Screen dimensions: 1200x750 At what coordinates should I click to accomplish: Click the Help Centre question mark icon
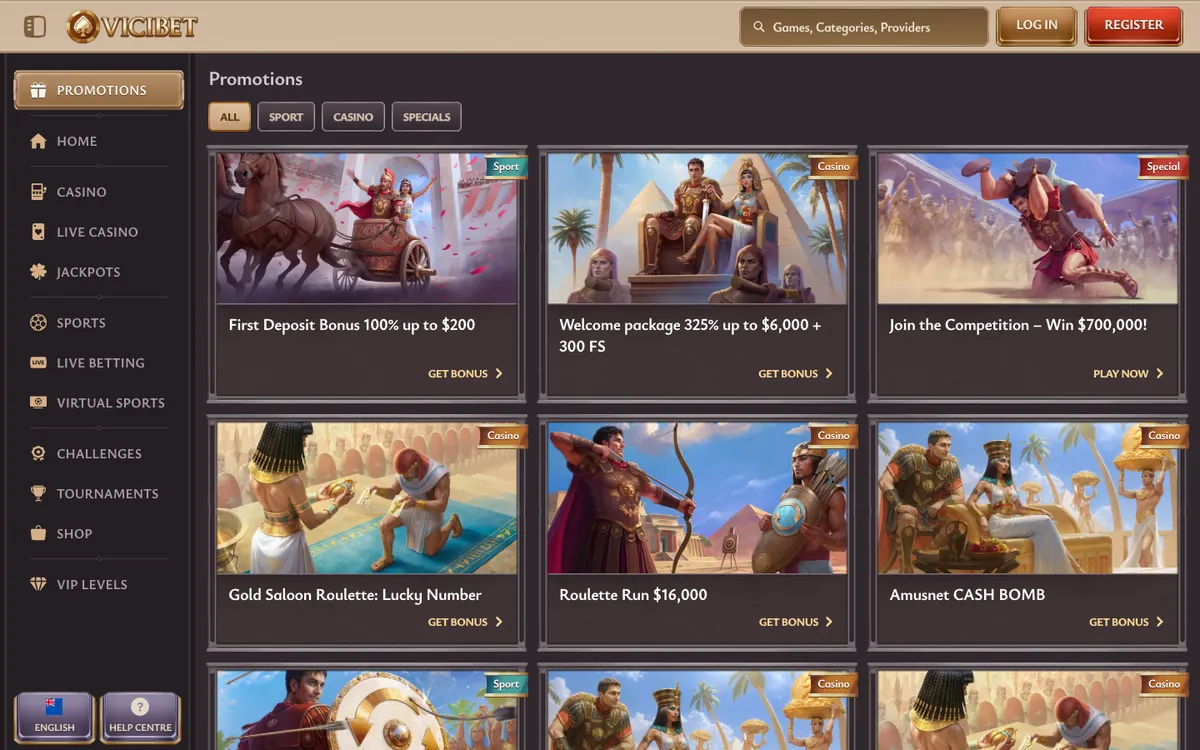(140, 707)
